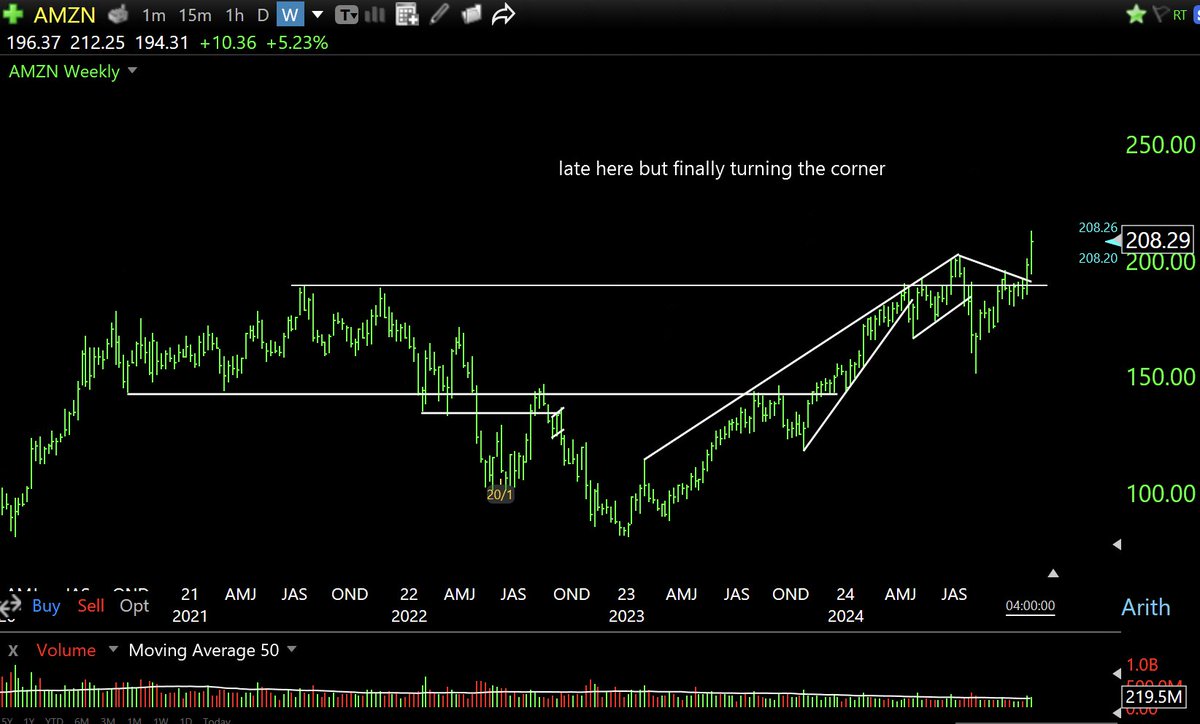Select the pencil drawing tool icon

point(438,15)
